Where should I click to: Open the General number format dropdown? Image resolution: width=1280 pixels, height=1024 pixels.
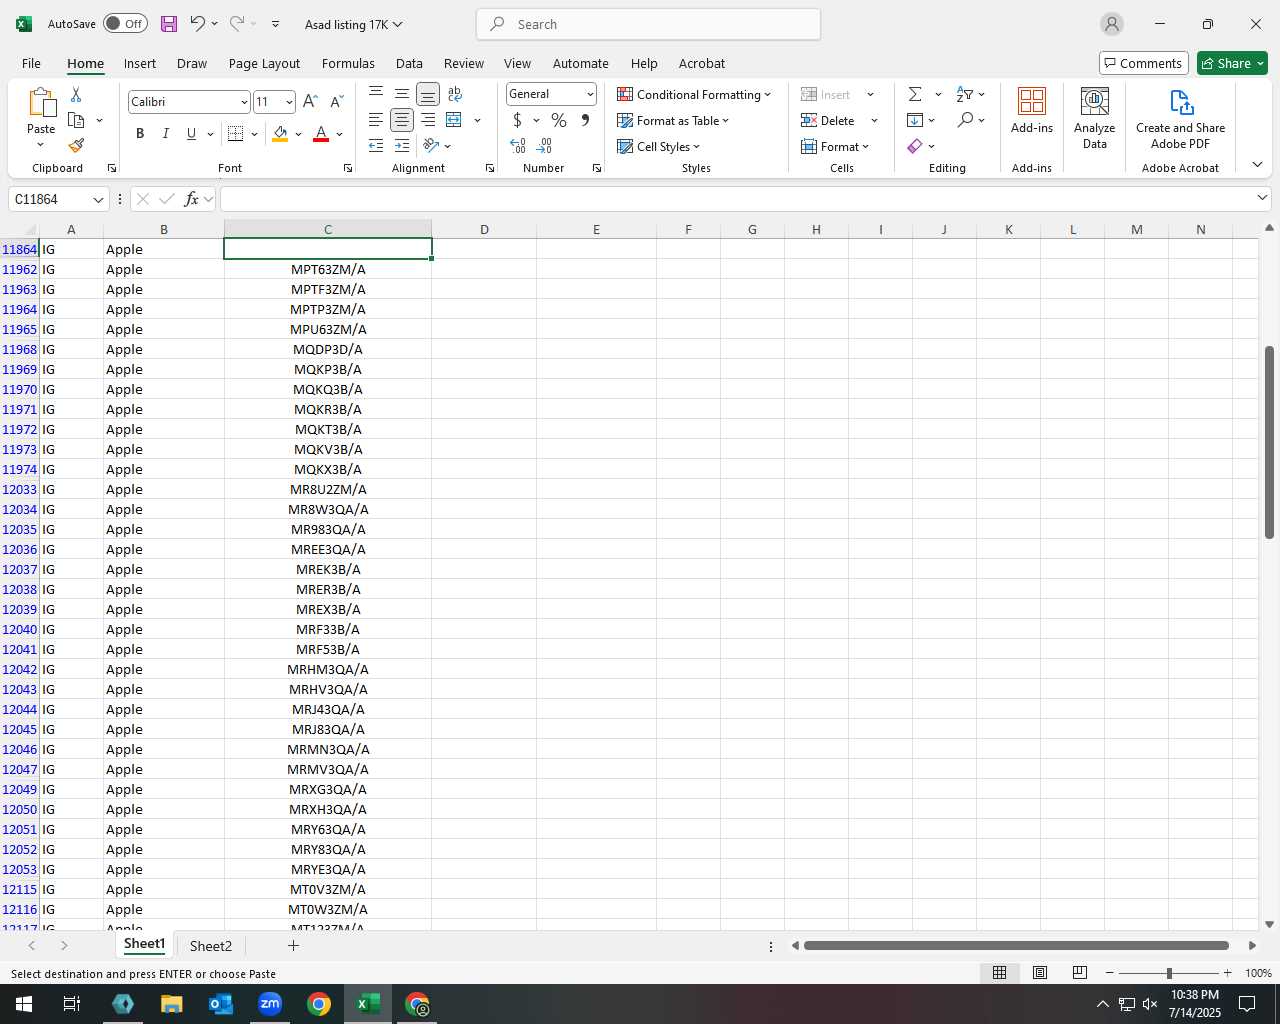(590, 94)
